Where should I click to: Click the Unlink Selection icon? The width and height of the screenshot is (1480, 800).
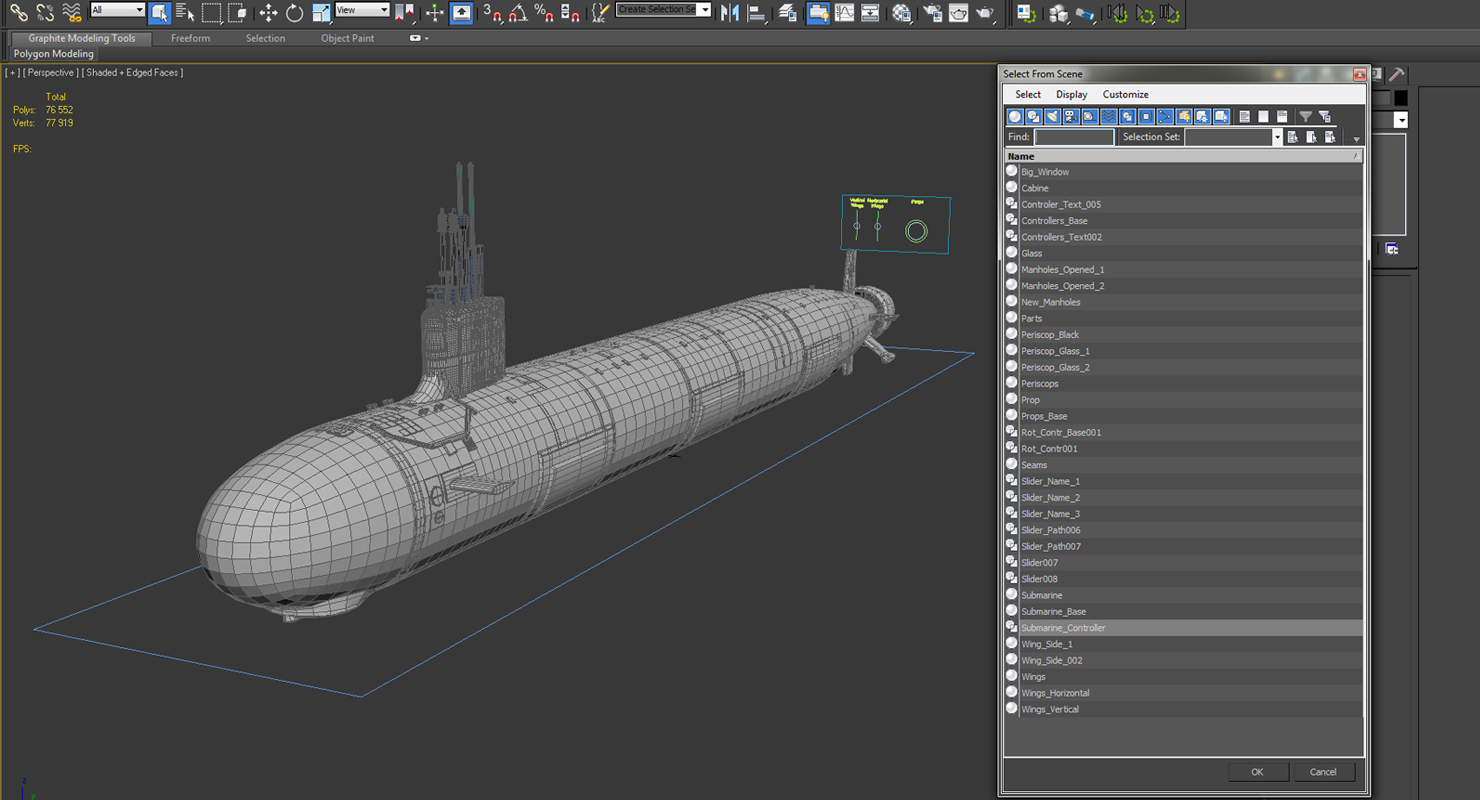45,13
